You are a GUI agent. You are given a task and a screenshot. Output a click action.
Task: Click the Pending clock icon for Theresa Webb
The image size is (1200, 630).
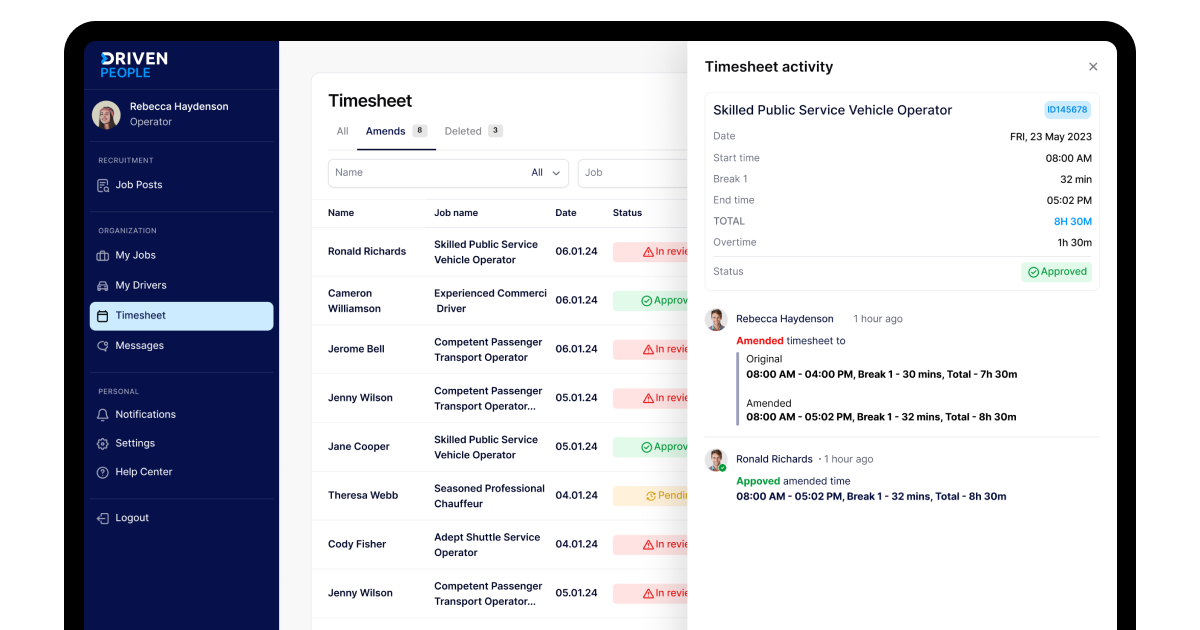click(651, 496)
